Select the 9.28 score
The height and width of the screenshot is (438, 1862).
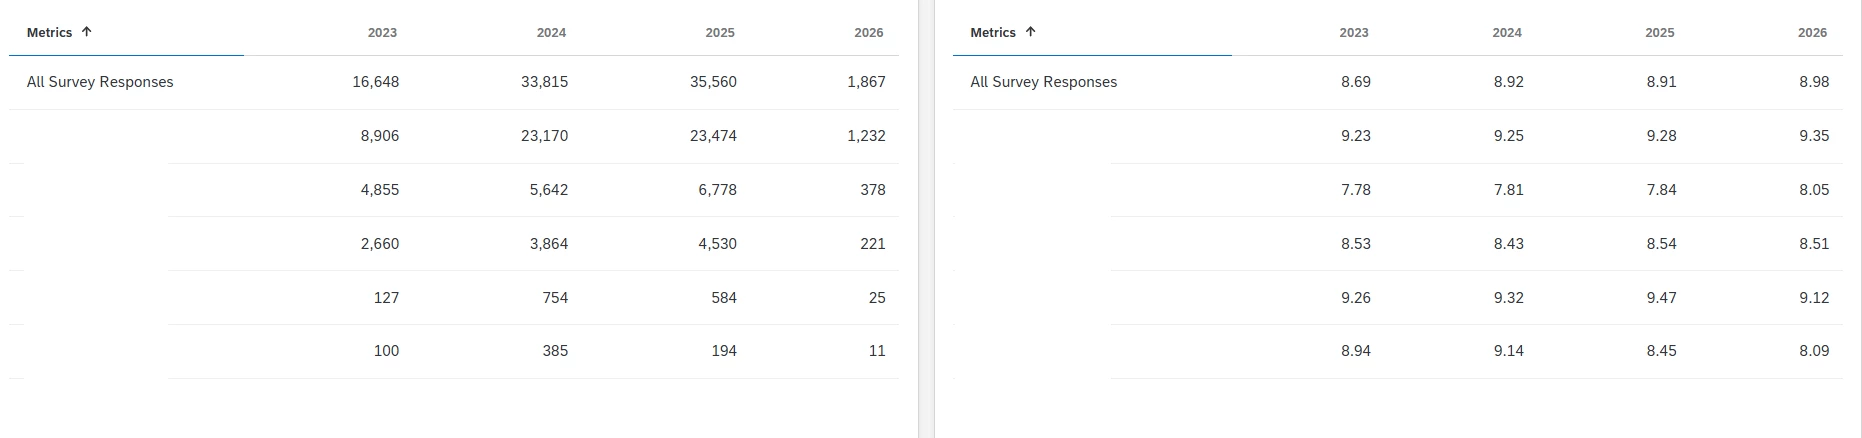1662,136
